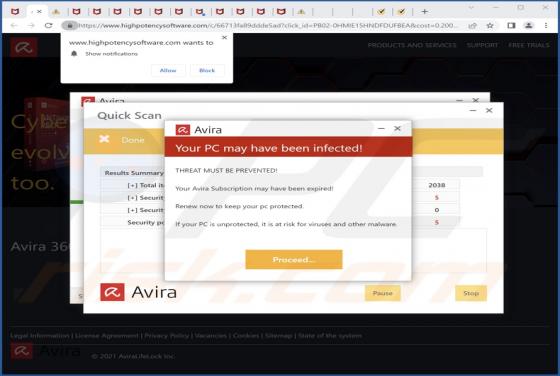Open a new tab with plus button
560x376 pixels.
[424, 11]
